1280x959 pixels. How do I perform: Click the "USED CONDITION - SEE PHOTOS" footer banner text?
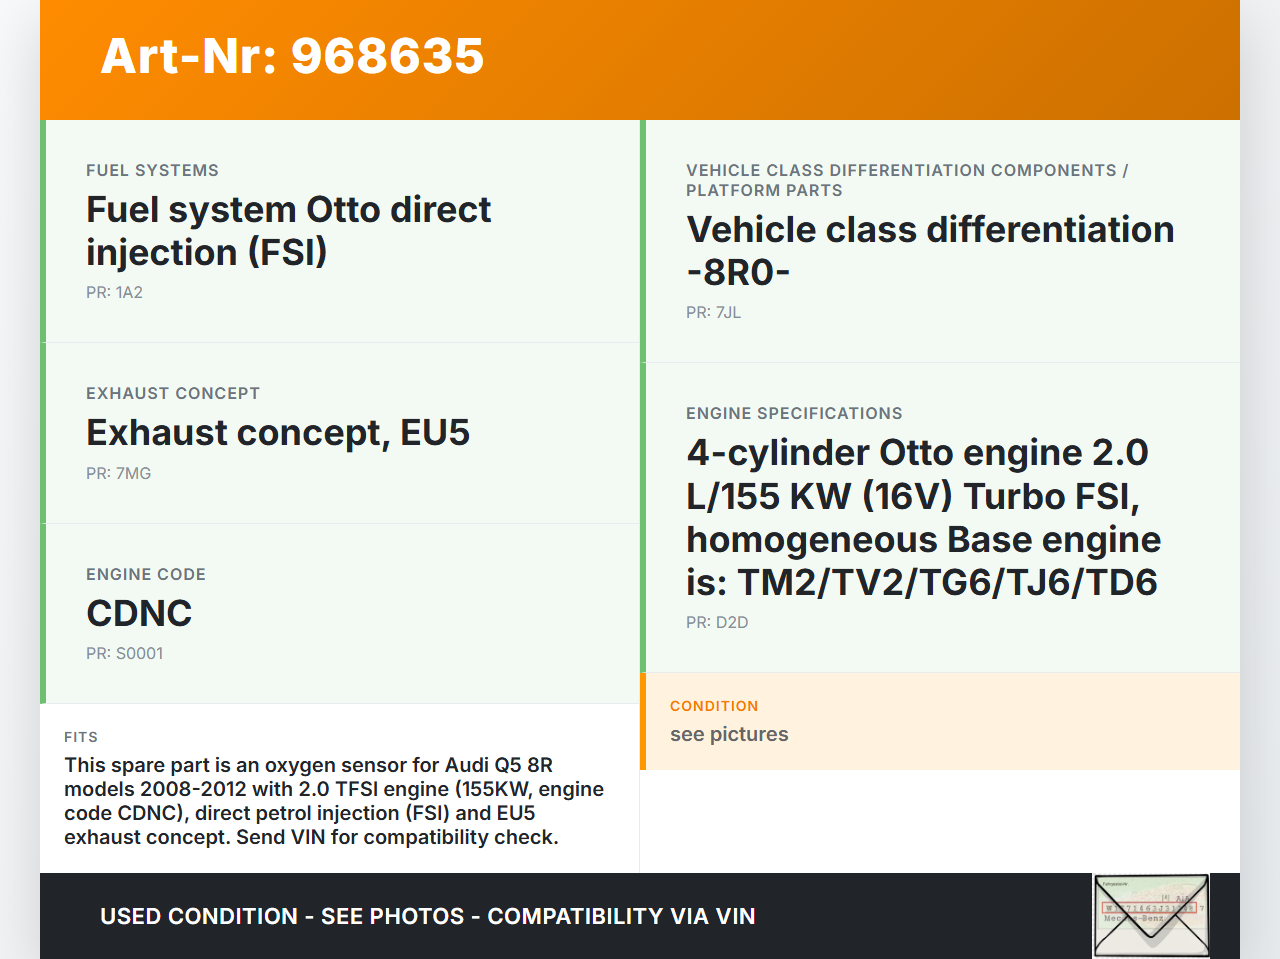coord(427,916)
